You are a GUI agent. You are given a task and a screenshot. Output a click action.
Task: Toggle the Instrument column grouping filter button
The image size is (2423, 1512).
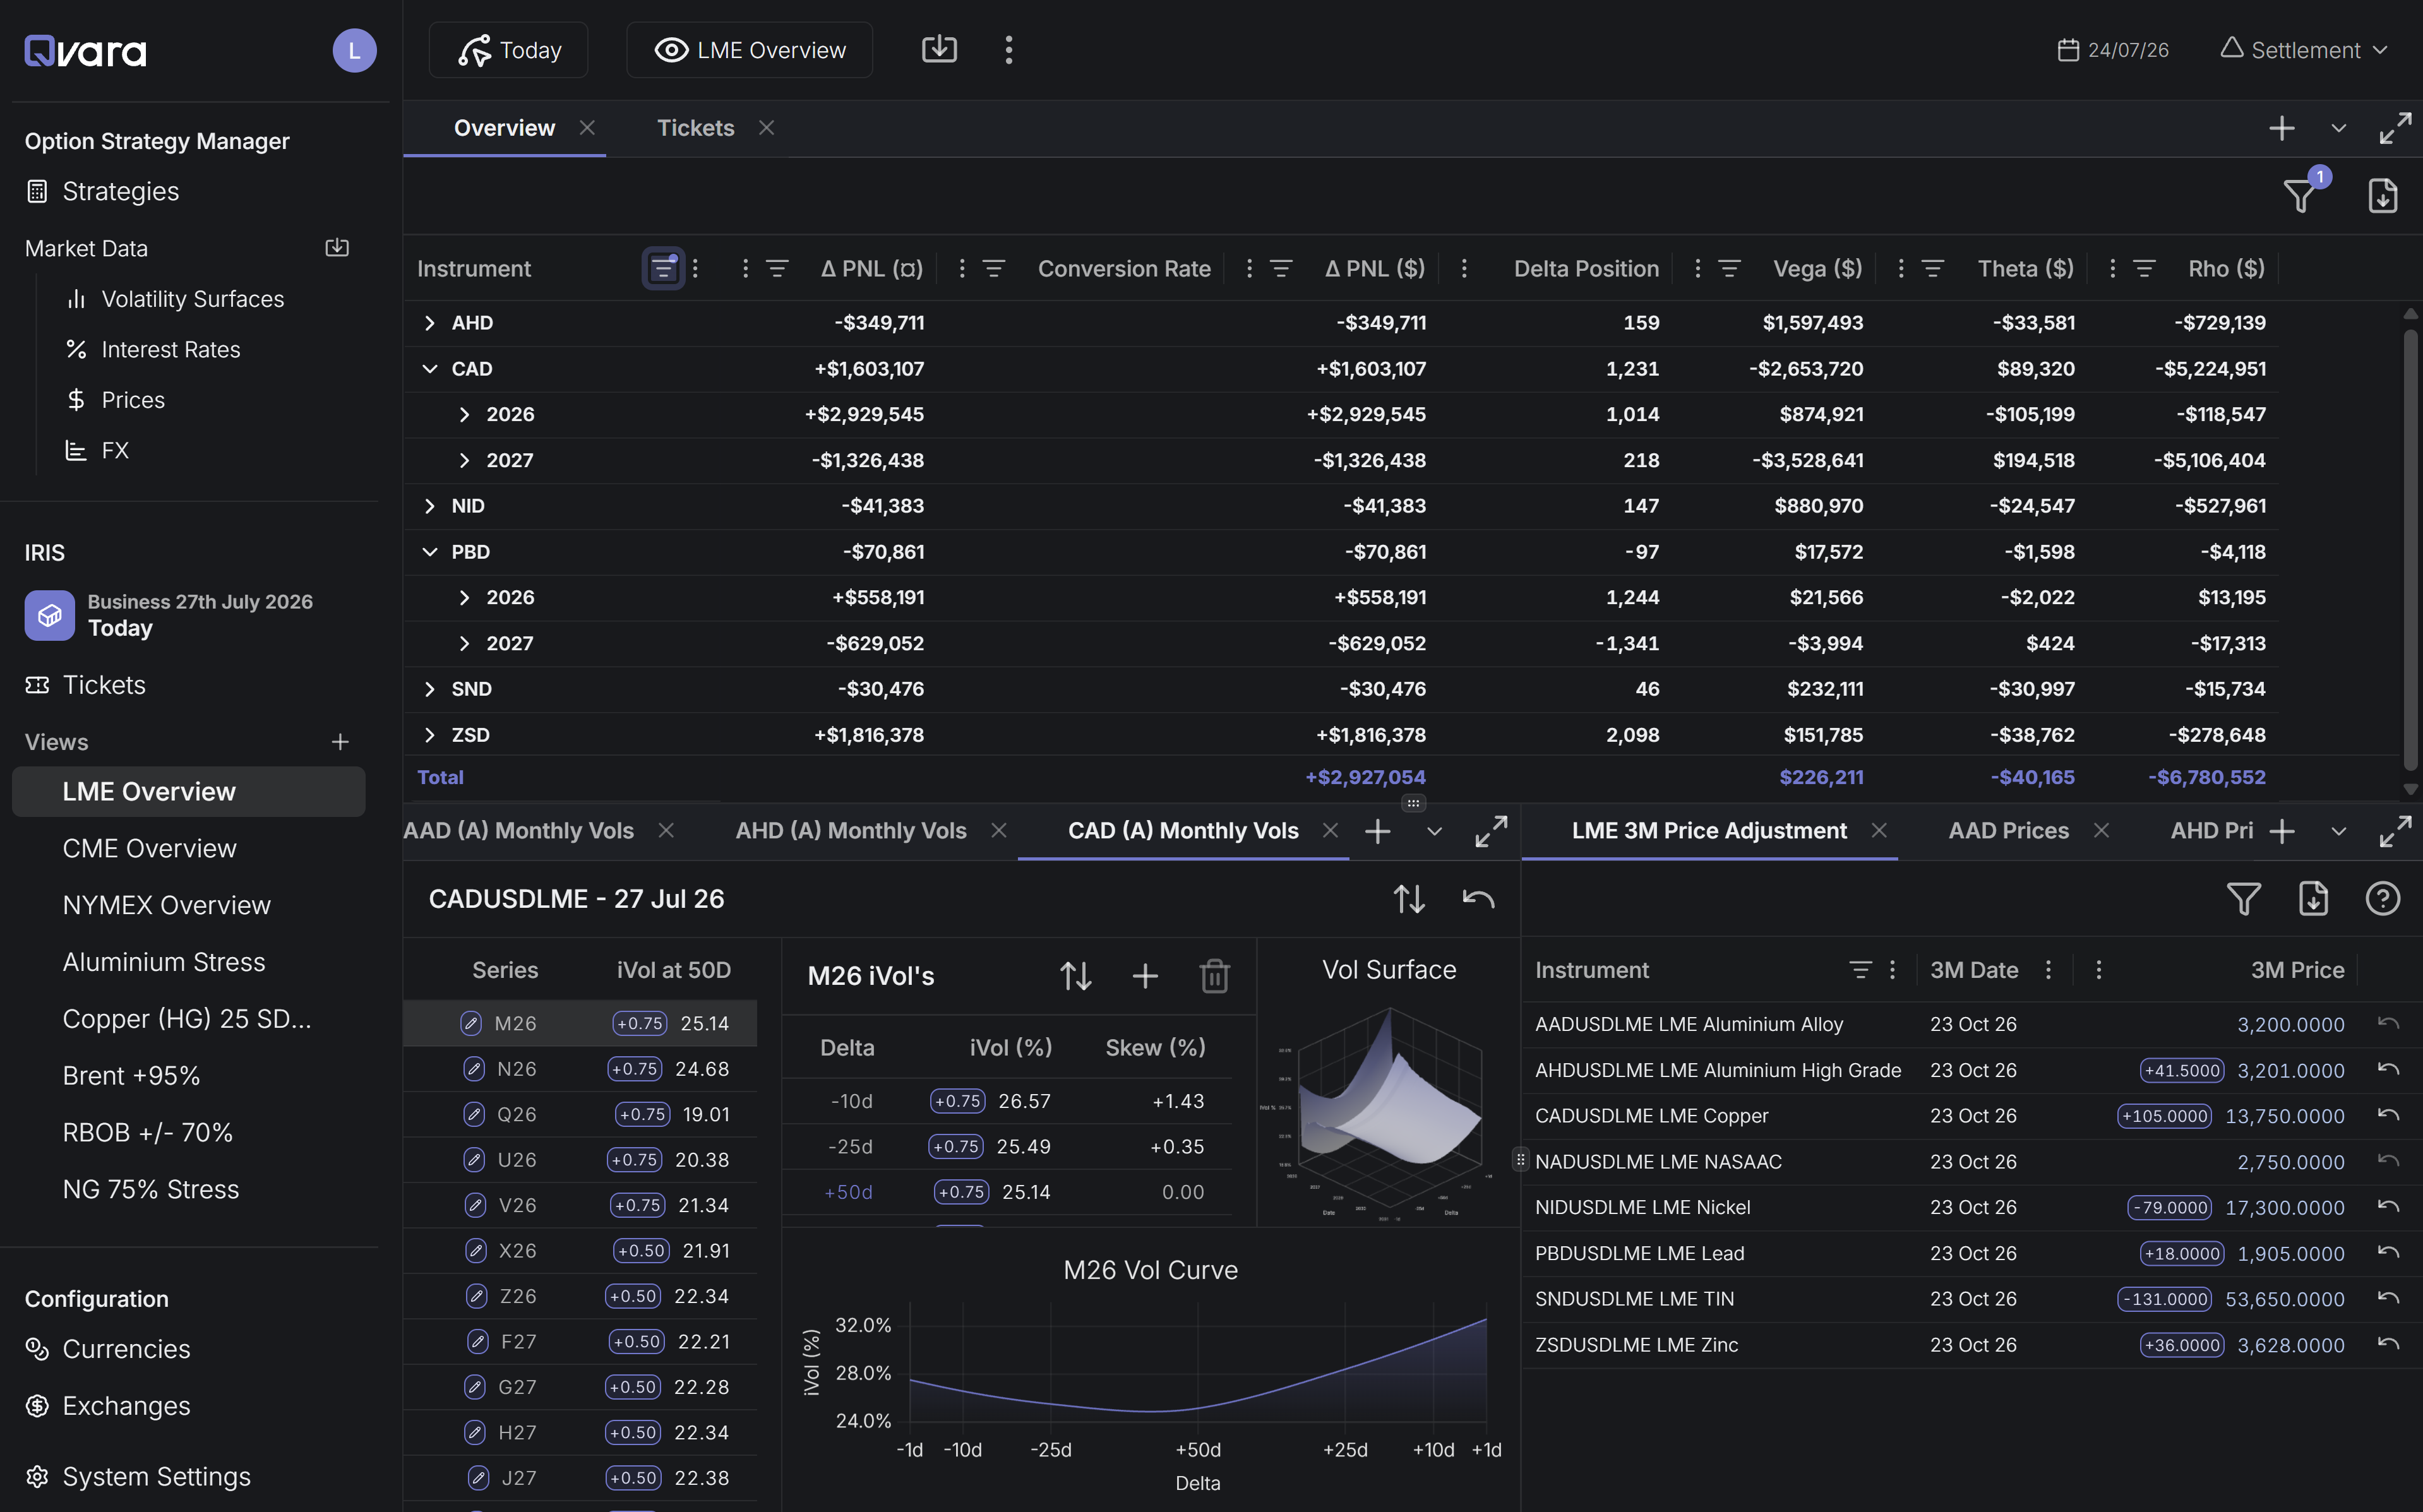[x=663, y=268]
